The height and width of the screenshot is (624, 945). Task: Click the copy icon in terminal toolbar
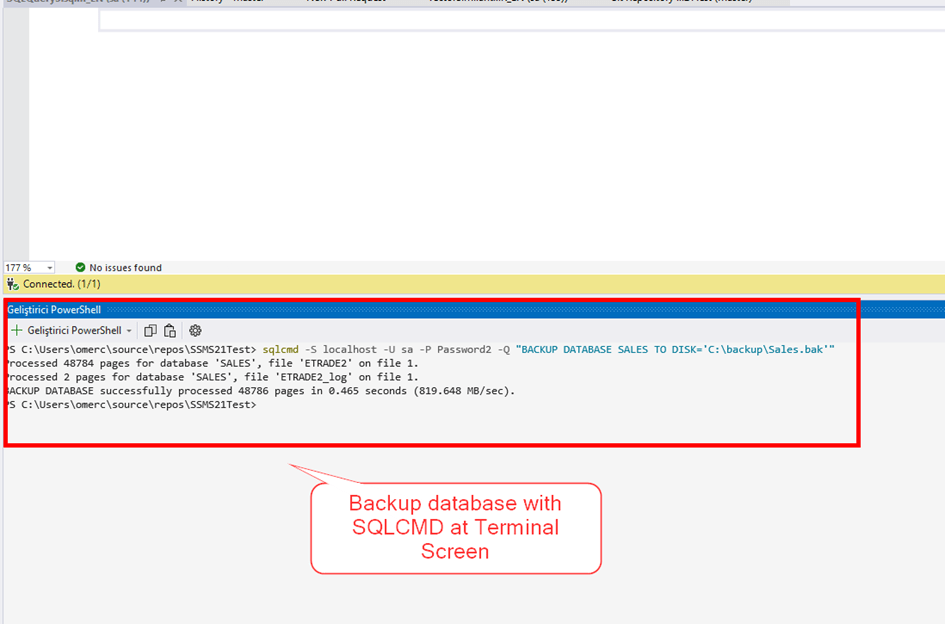150,330
